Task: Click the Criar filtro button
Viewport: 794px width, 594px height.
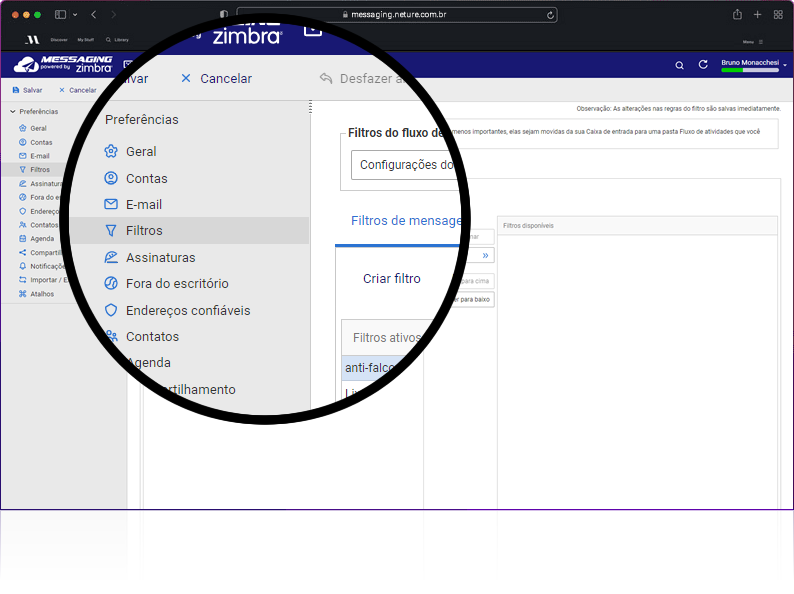Action: click(x=392, y=279)
